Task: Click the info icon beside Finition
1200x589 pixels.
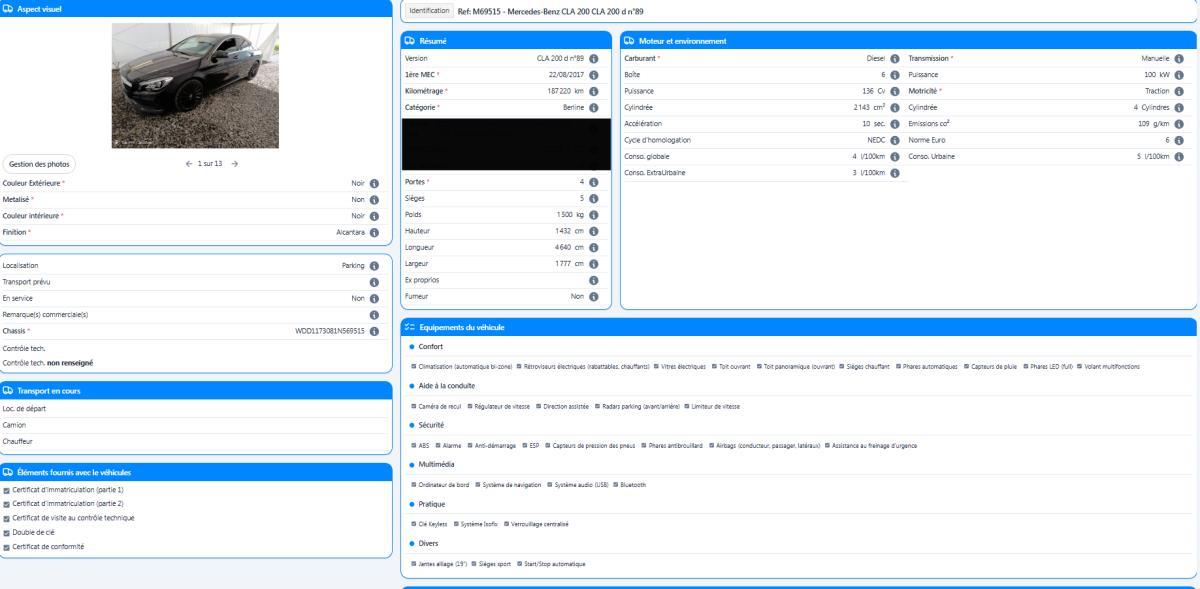Action: 374,232
